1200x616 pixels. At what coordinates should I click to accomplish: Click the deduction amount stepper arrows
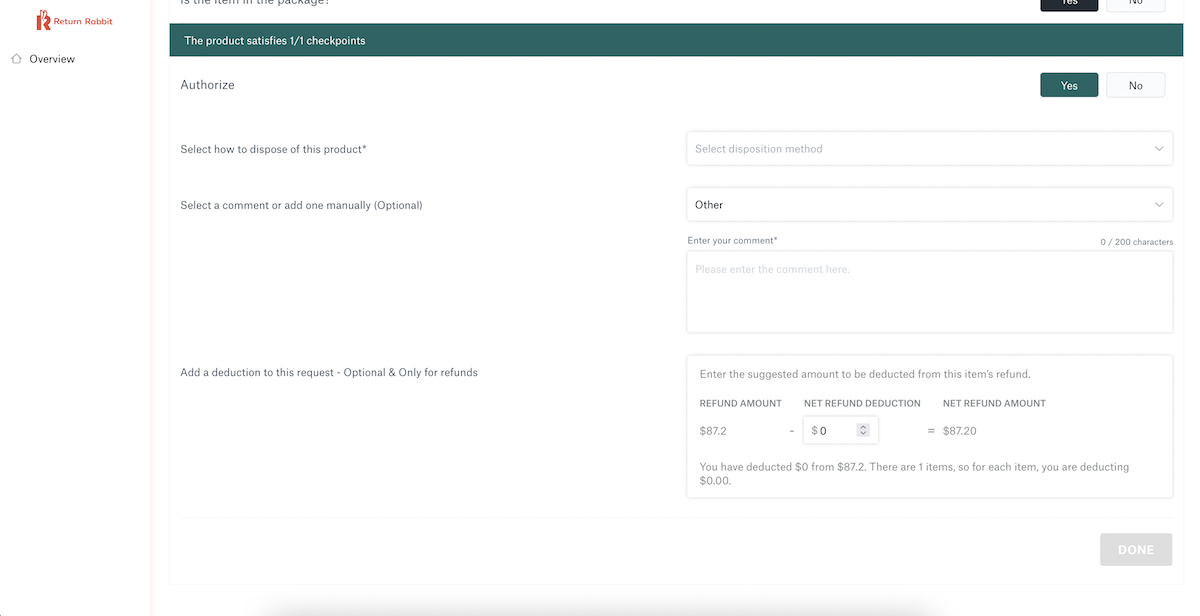click(x=863, y=430)
